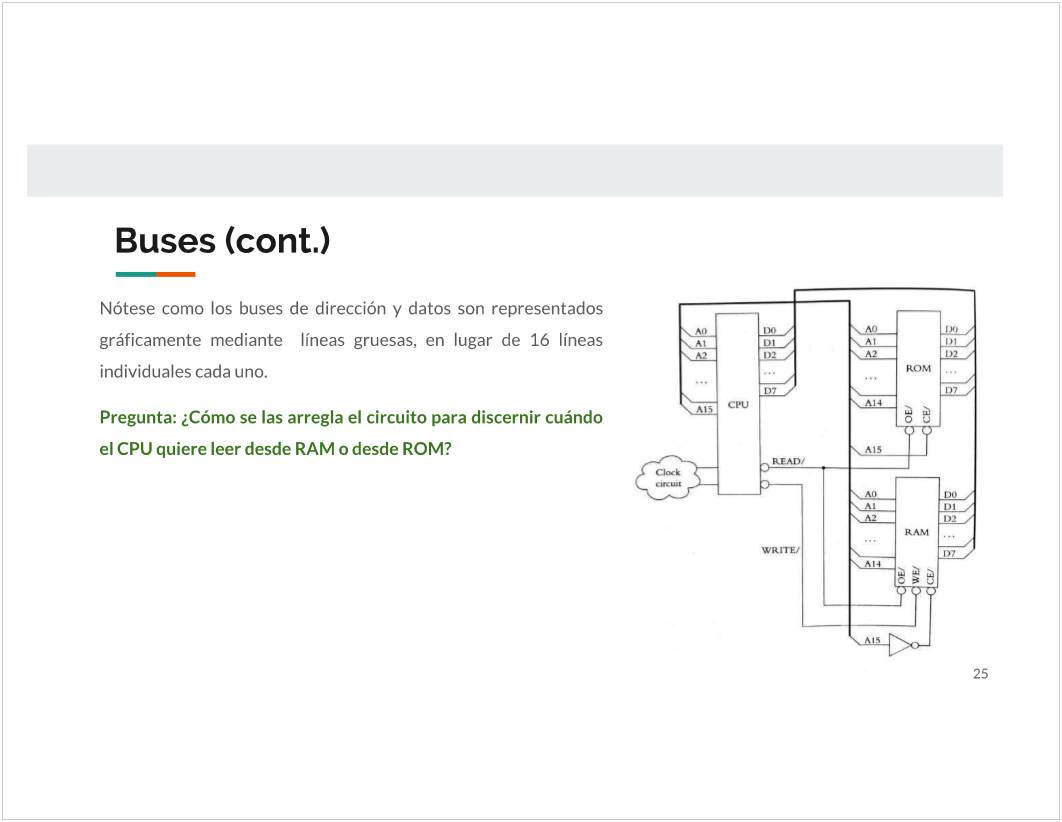This screenshot has width=1062, height=822.
Task: Click the slide page number 25
Action: pyautogui.click(x=980, y=674)
